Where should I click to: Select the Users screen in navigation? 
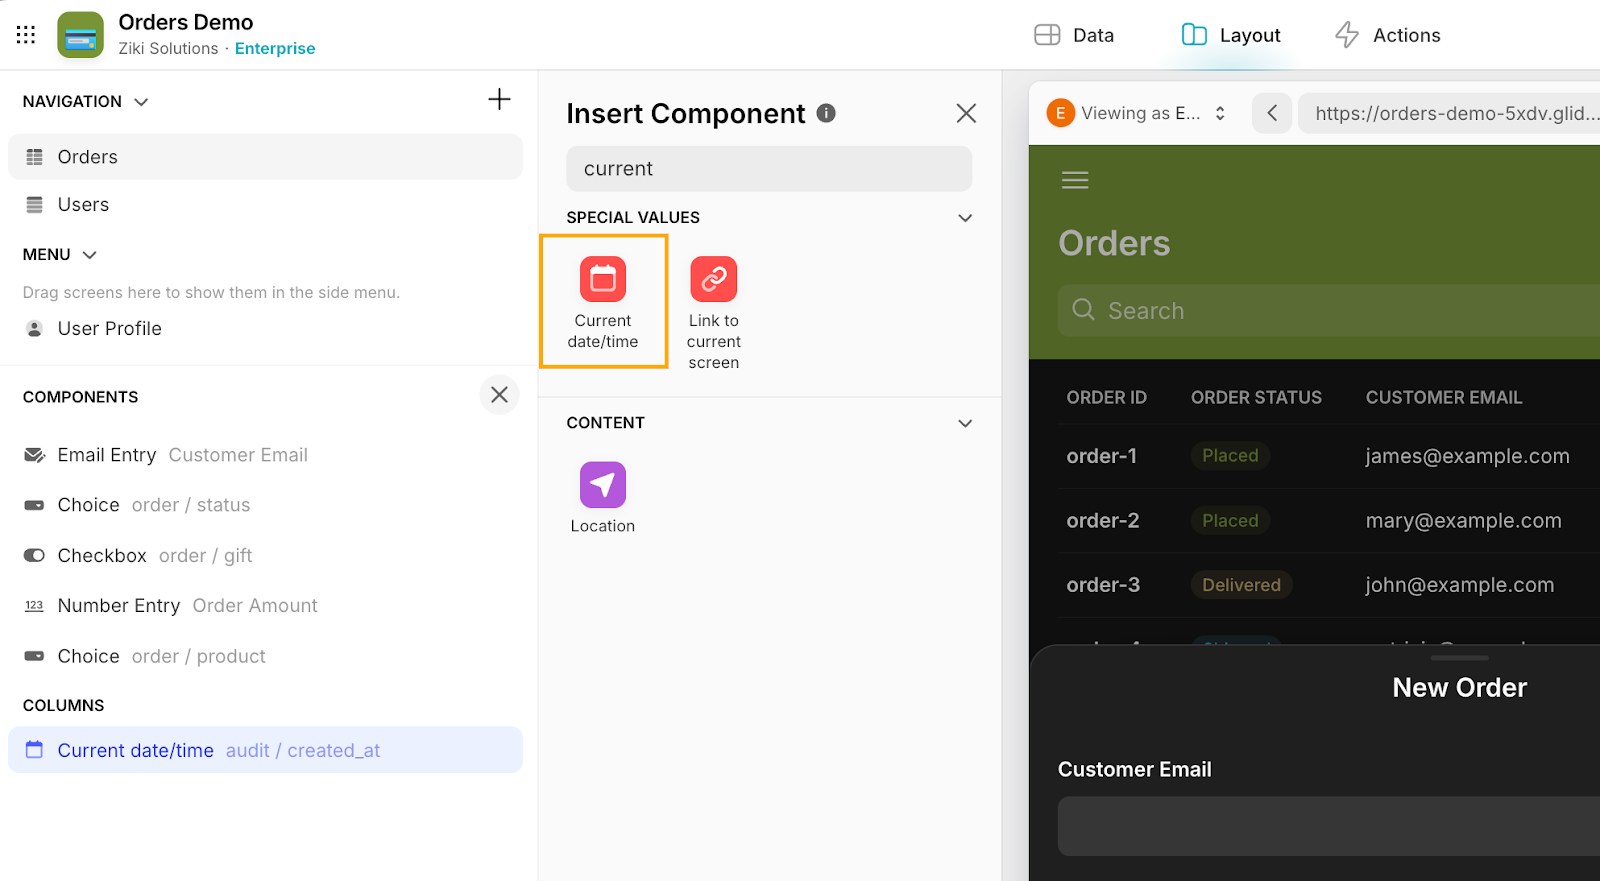coord(265,204)
